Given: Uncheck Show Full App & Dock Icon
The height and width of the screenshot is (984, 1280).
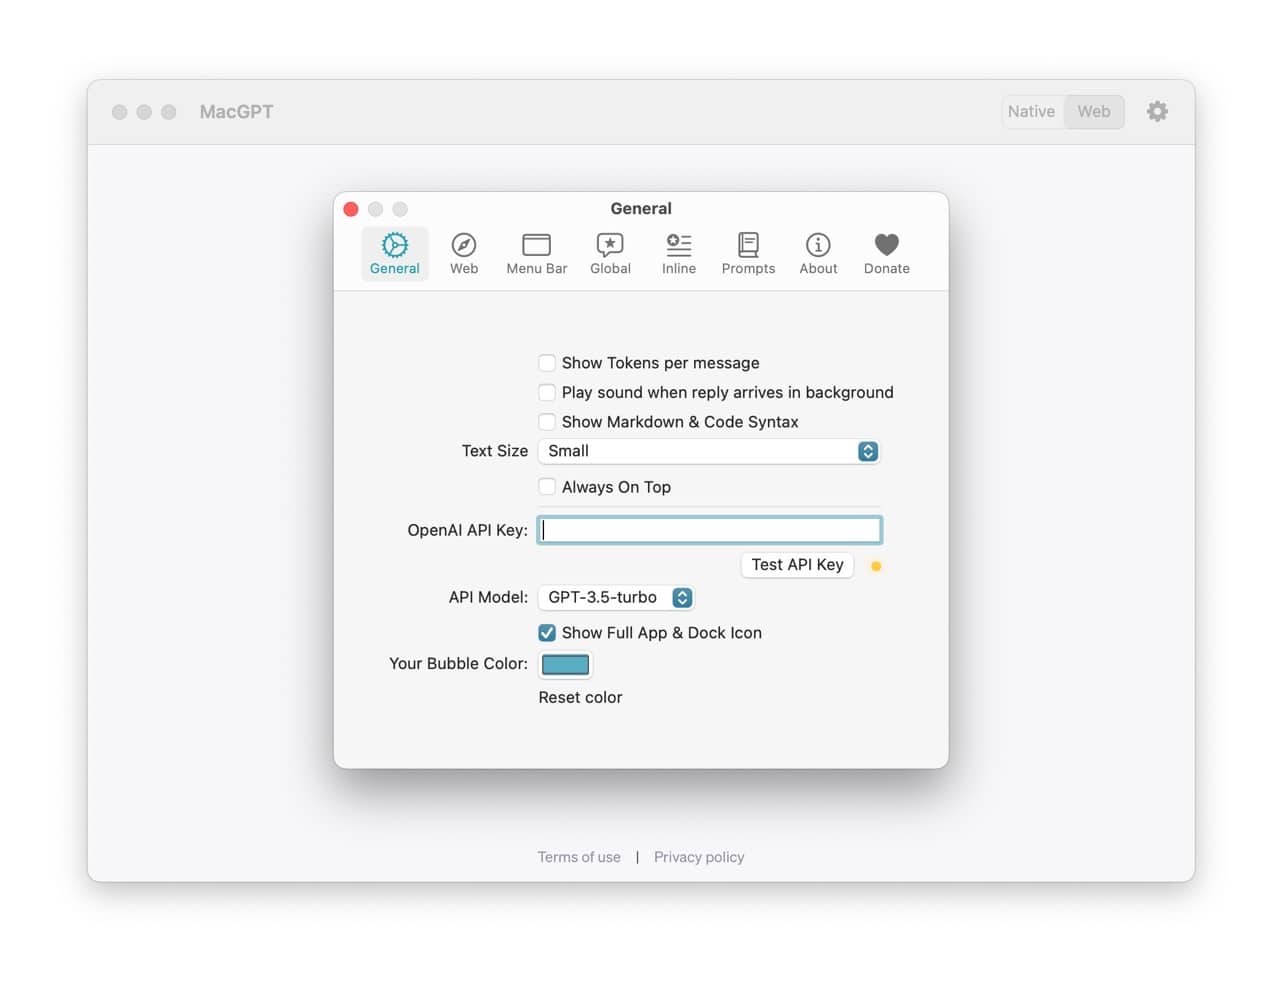Looking at the screenshot, I should tap(547, 633).
